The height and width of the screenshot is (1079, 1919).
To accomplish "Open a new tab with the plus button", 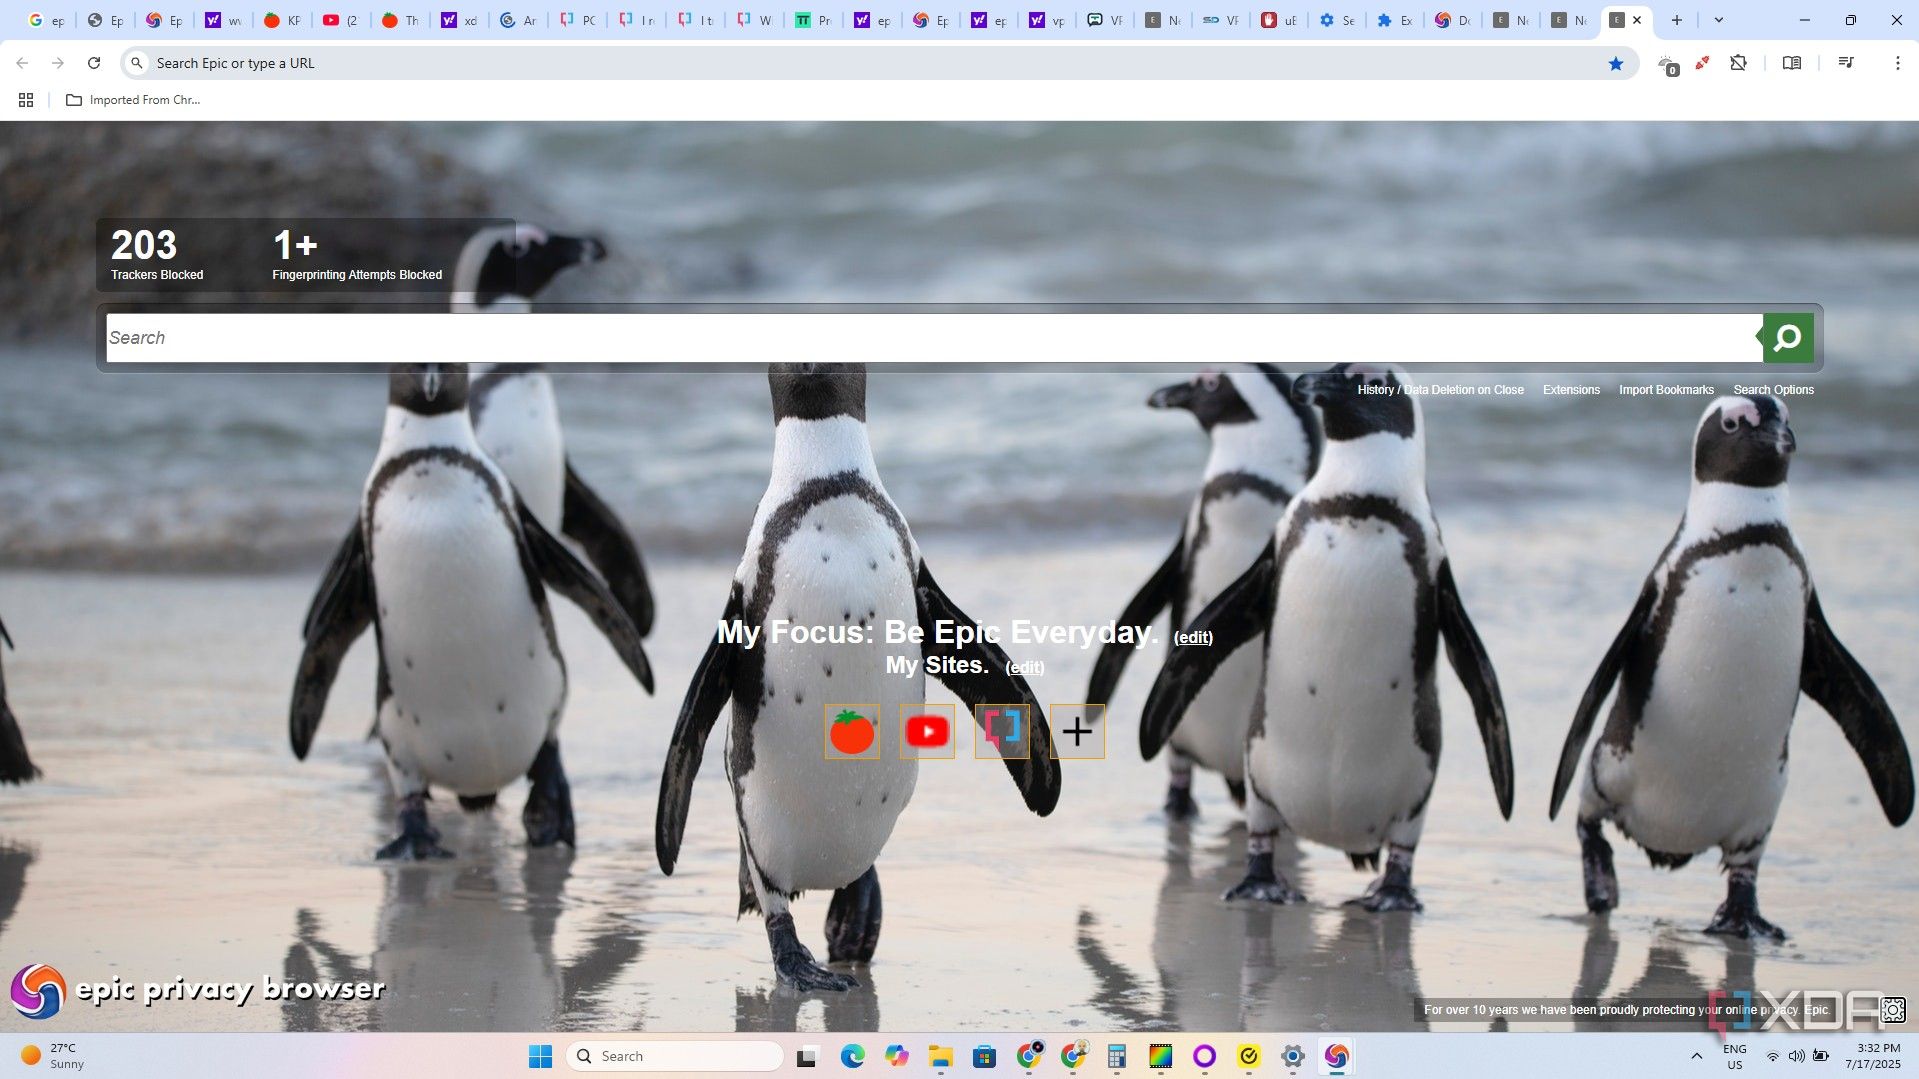I will coord(1677,20).
